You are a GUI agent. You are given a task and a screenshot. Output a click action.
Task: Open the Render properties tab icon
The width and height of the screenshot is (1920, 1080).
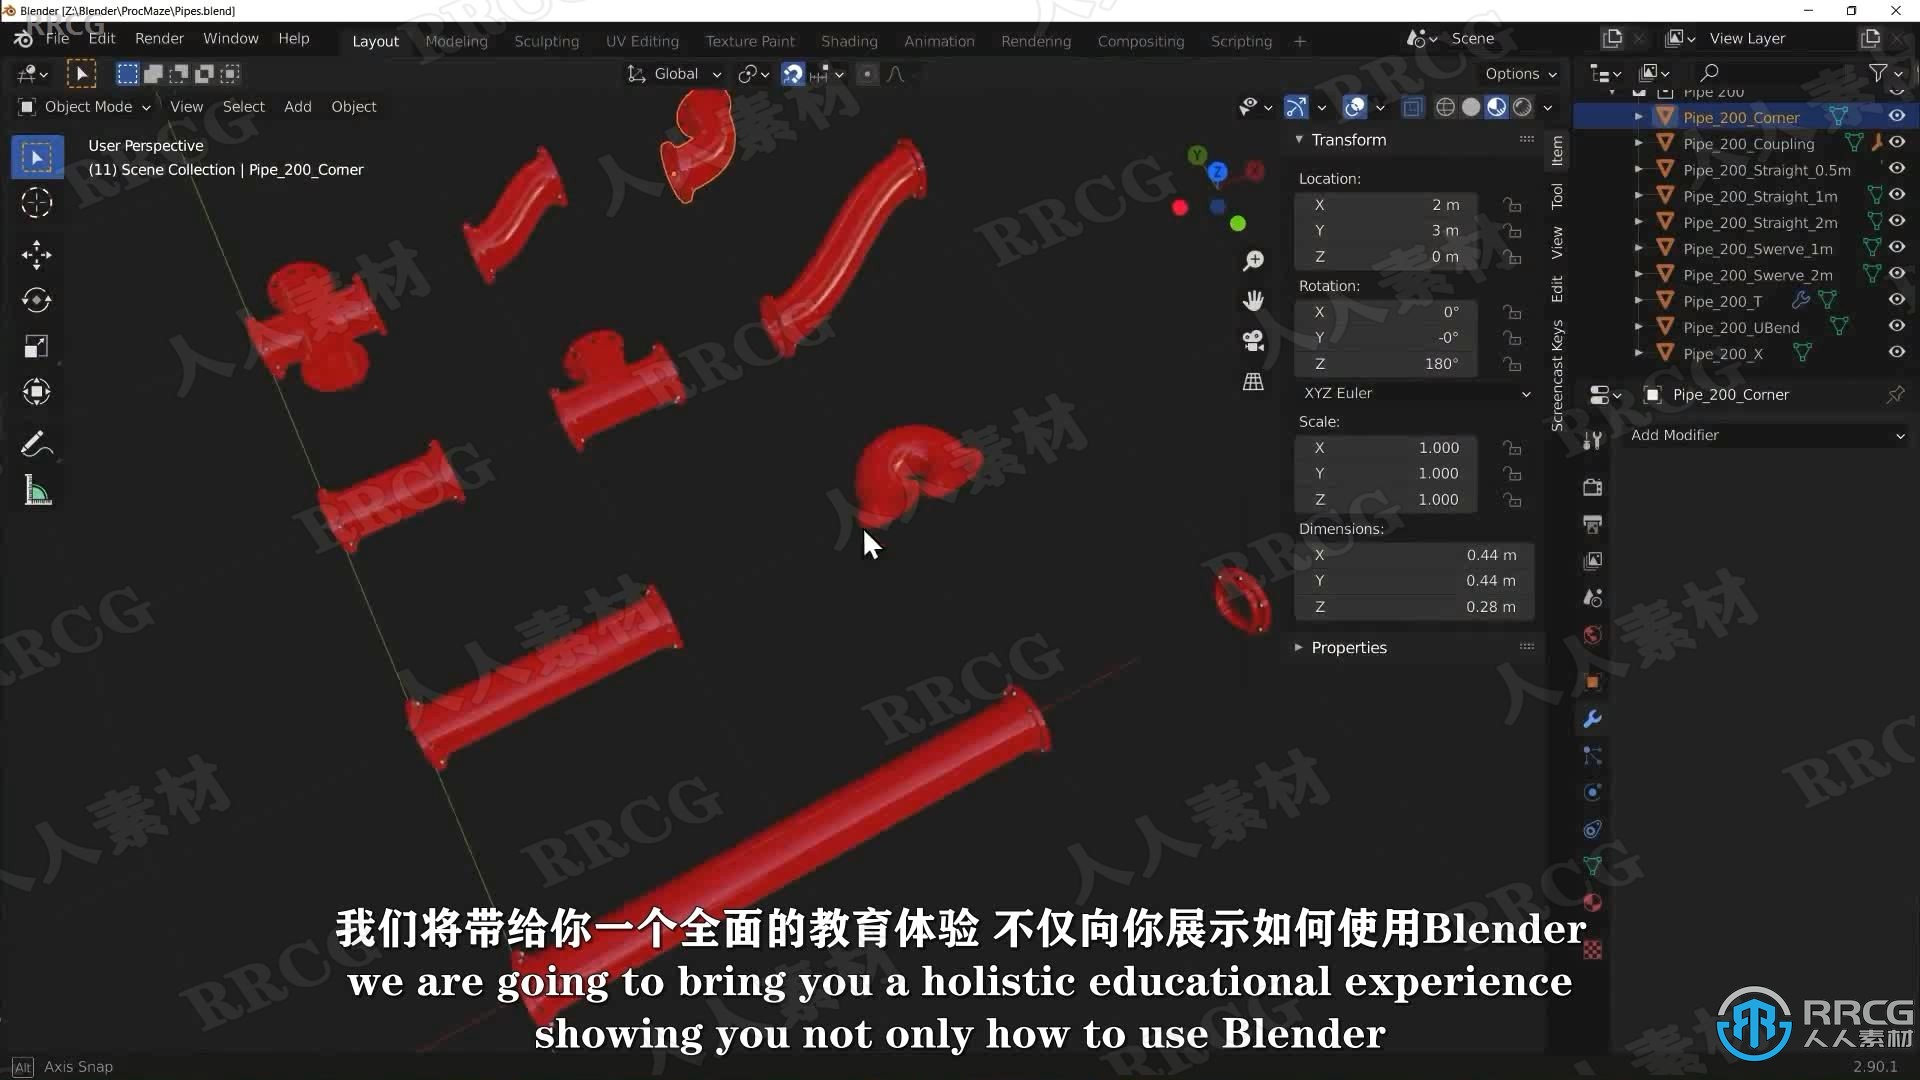coord(1592,487)
